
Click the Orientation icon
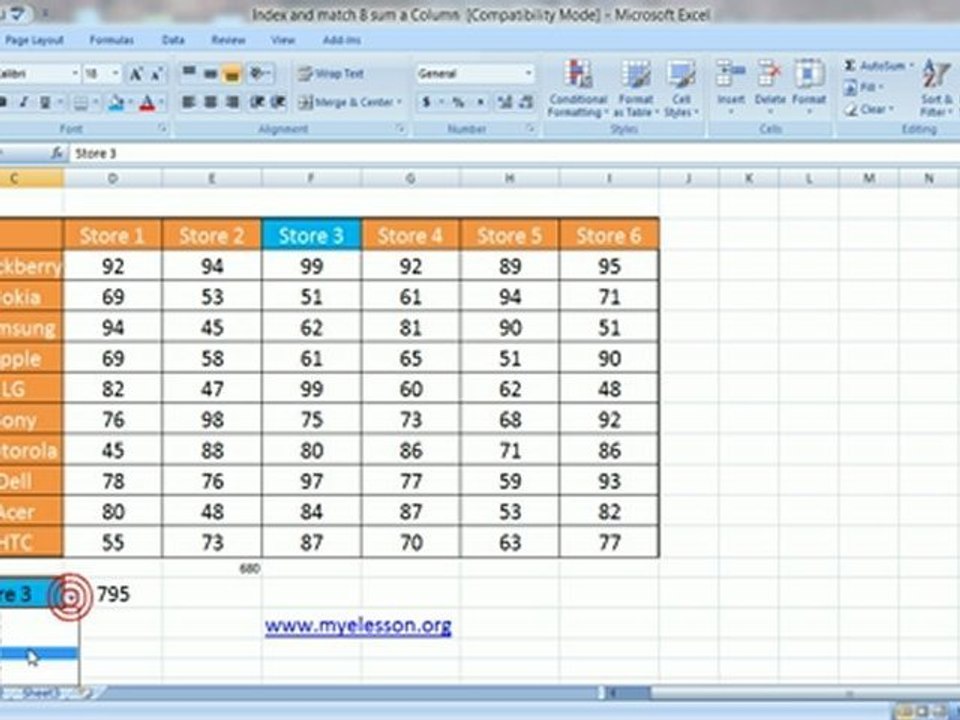[x=259, y=74]
